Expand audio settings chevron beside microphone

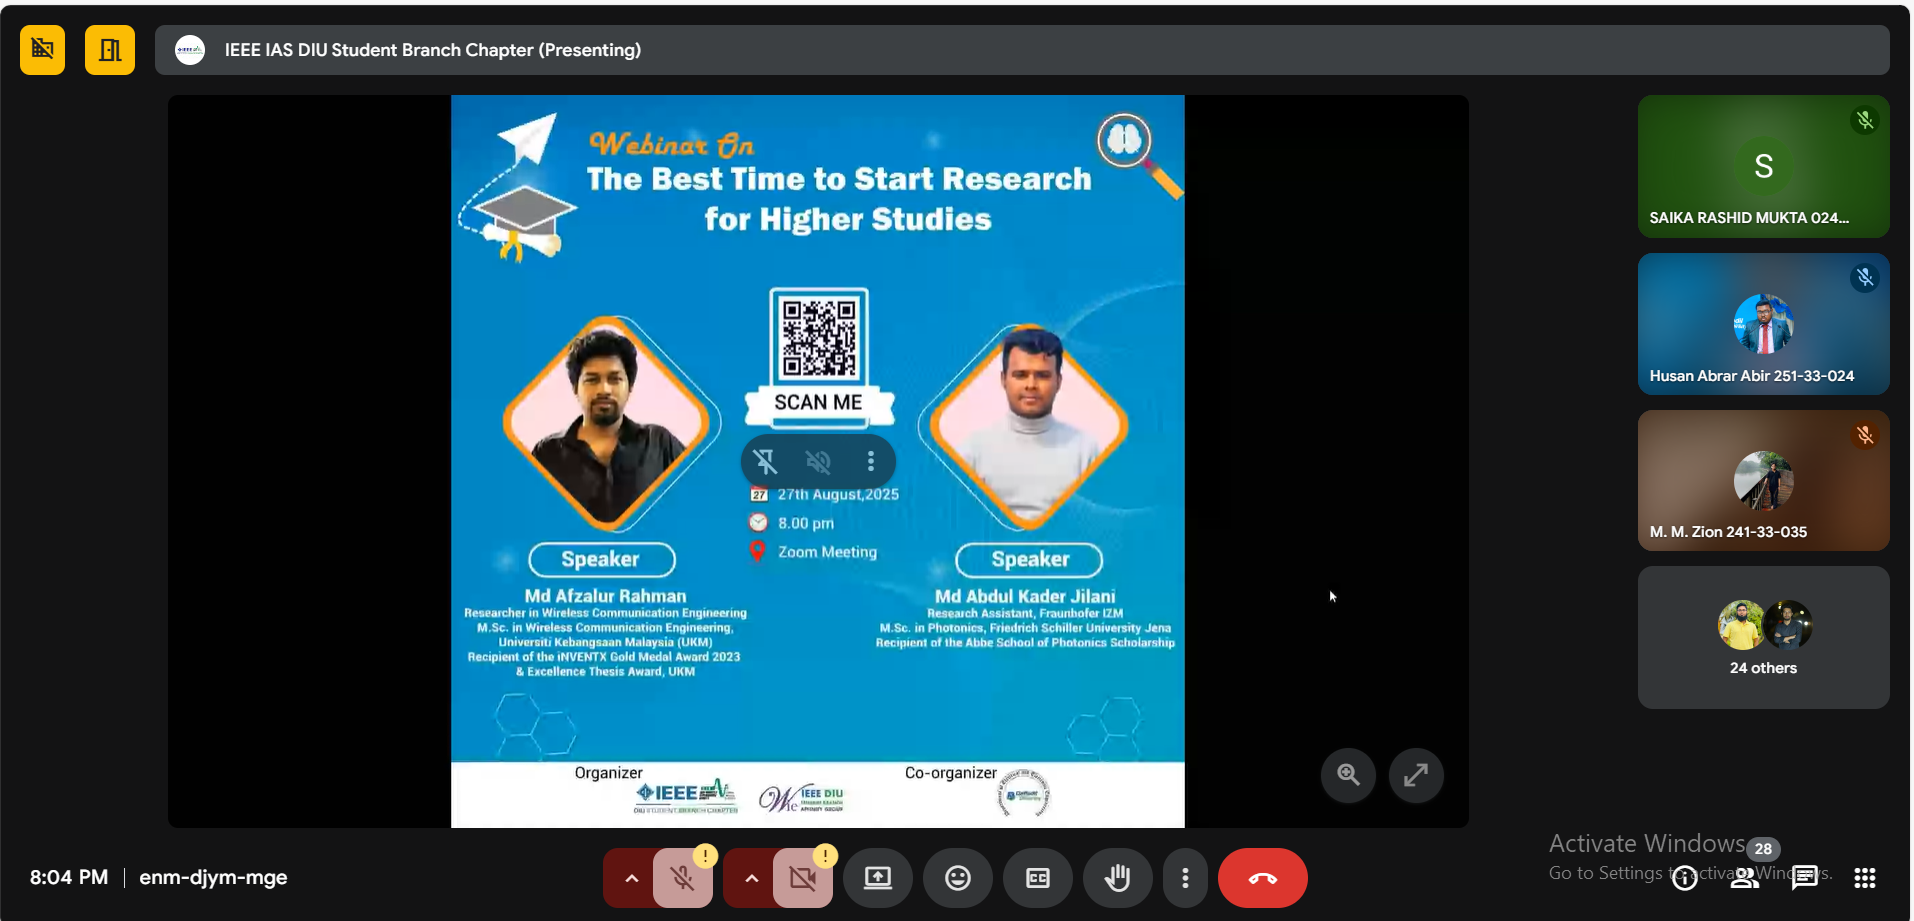(x=631, y=878)
